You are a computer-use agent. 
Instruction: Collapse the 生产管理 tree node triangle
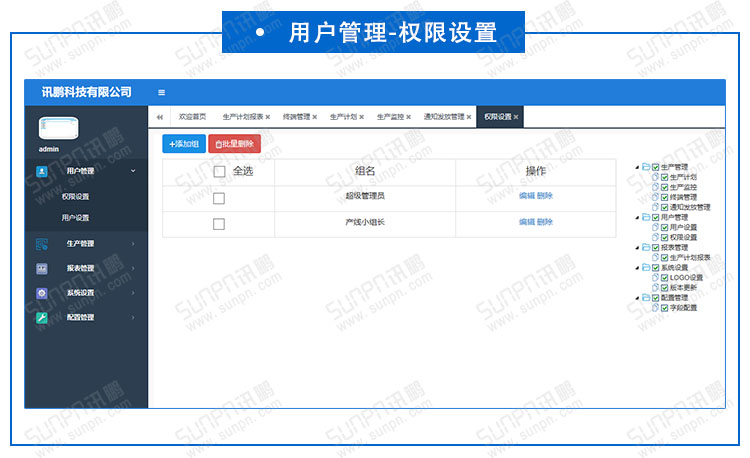pyautogui.click(x=637, y=167)
